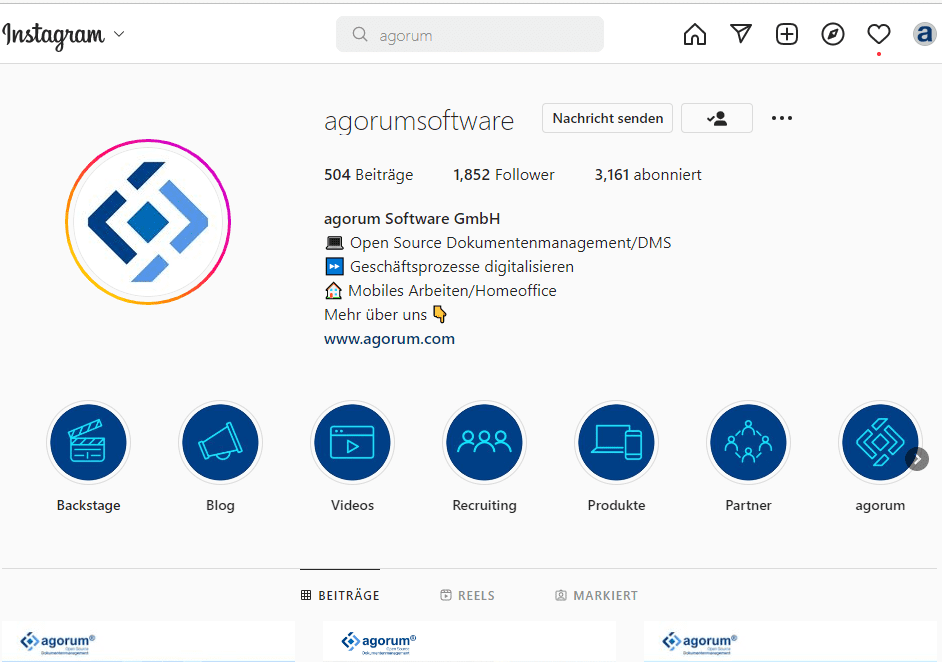Open Explore compass icon
Viewport: 942px width, 662px height.
click(x=833, y=34)
